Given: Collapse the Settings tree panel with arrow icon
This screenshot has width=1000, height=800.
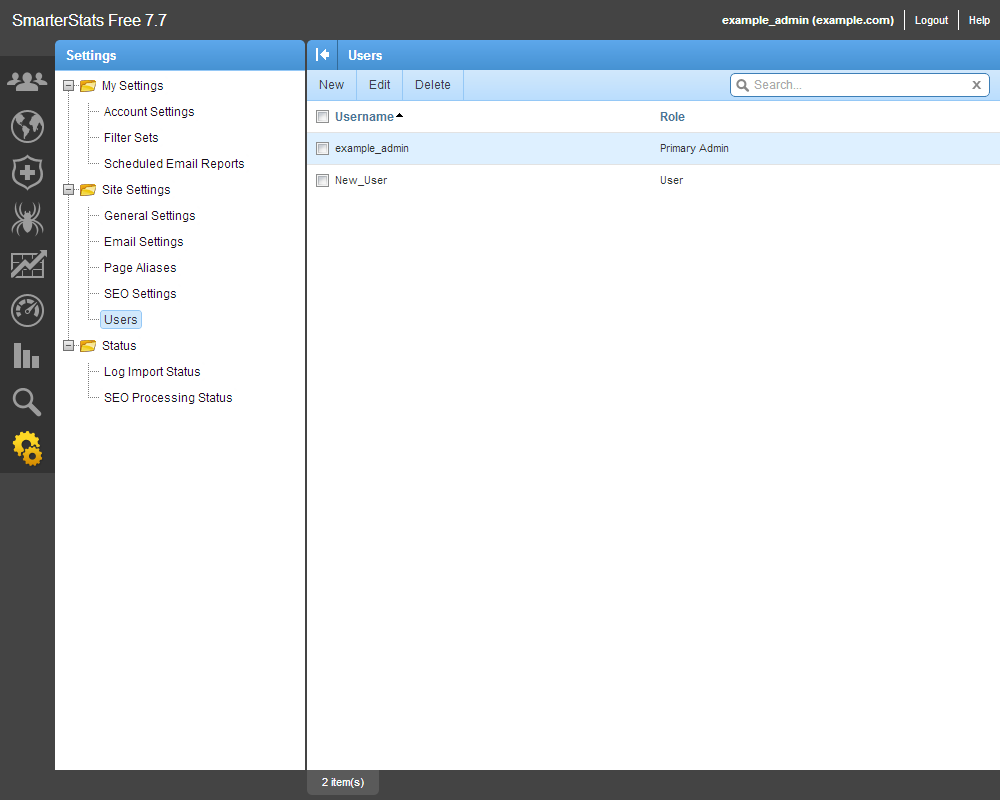Looking at the screenshot, I should tap(323, 55).
